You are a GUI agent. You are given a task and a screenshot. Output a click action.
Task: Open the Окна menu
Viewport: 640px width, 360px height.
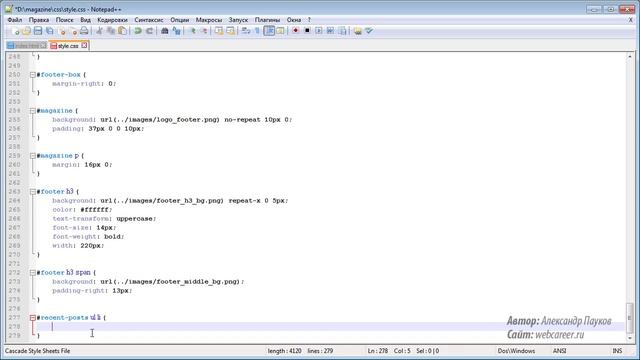(294, 20)
